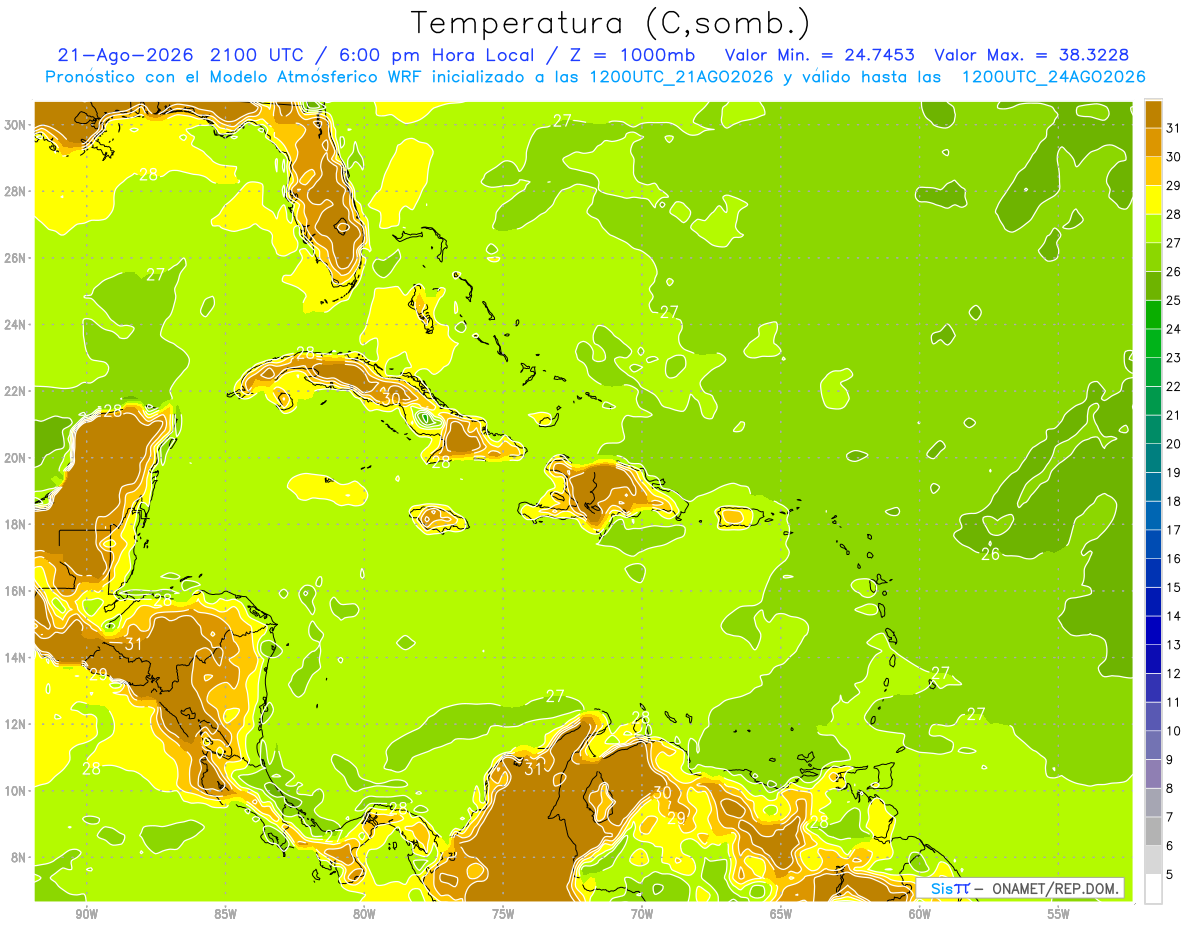Pick the purple swatch between 9 and 10
This screenshot has height=927, width=1200.
point(1153,745)
